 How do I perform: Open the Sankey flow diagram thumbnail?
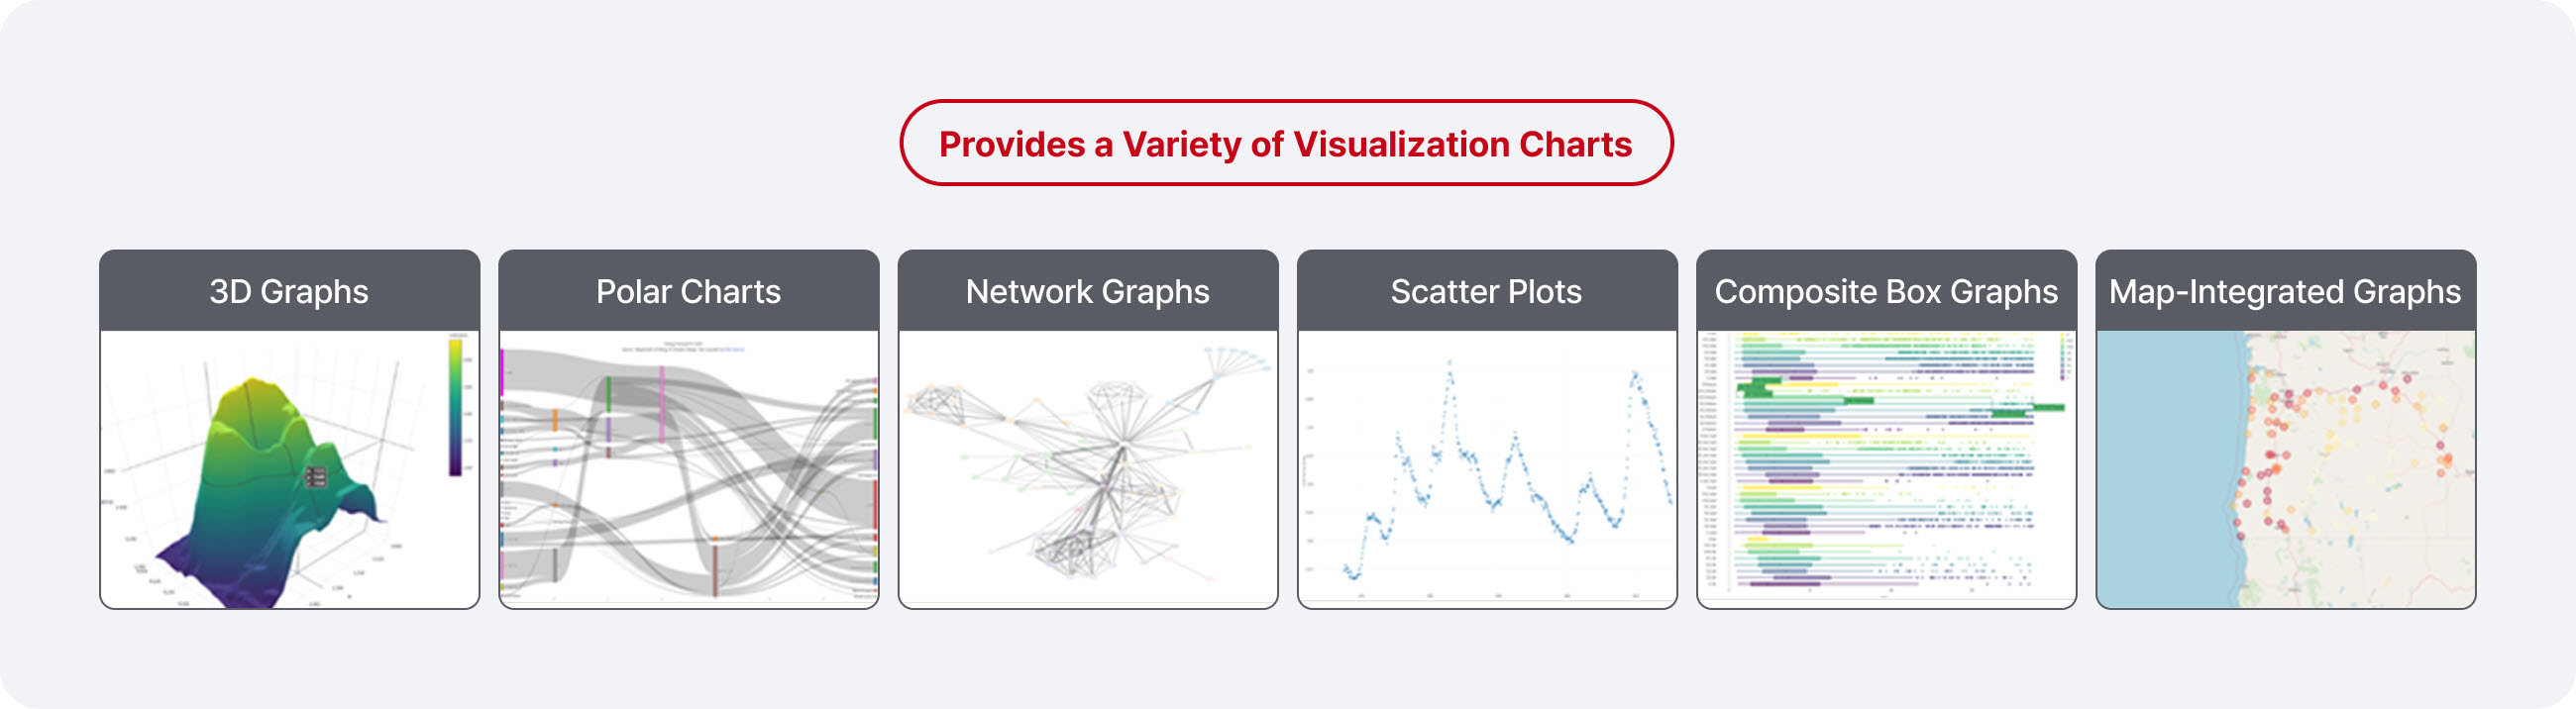pos(688,469)
